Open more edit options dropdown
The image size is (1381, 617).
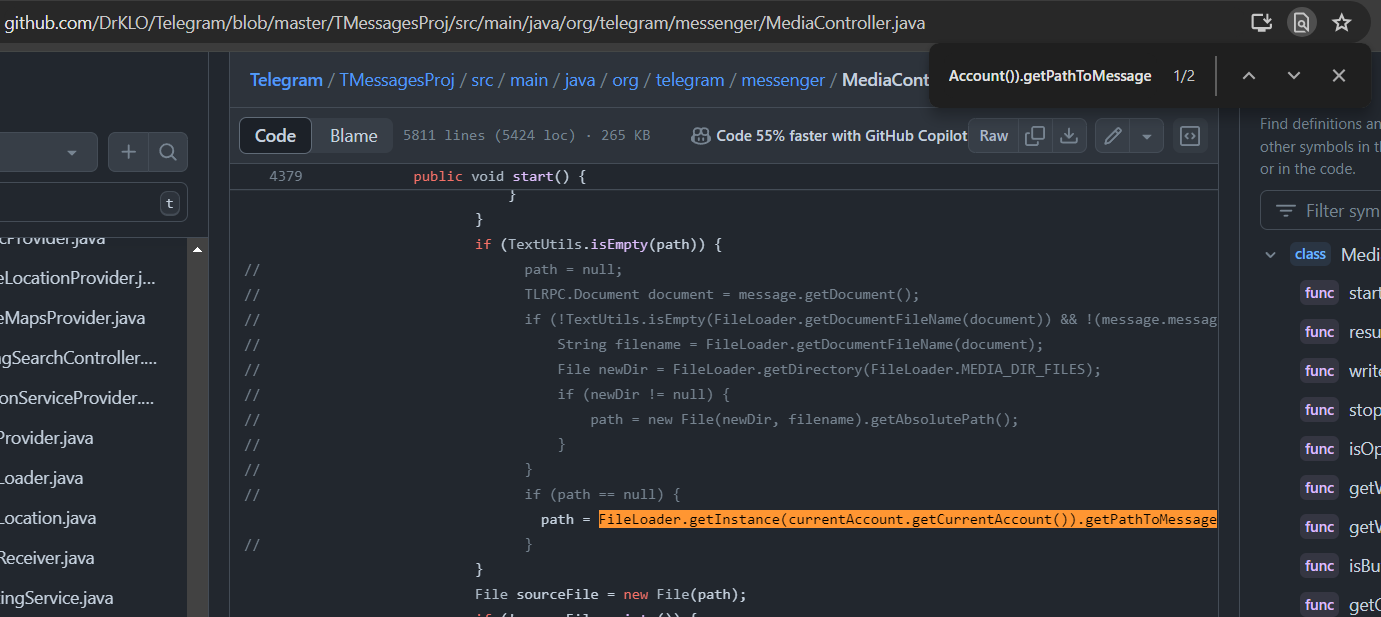point(1147,136)
